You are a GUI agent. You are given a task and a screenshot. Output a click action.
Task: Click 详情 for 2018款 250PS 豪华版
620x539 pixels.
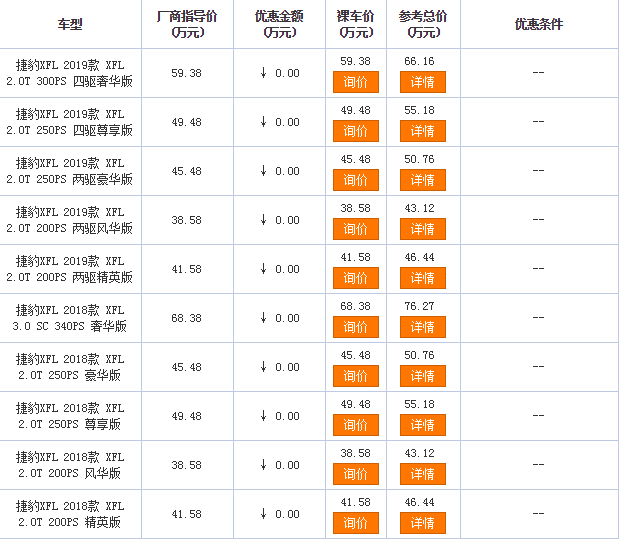[423, 376]
